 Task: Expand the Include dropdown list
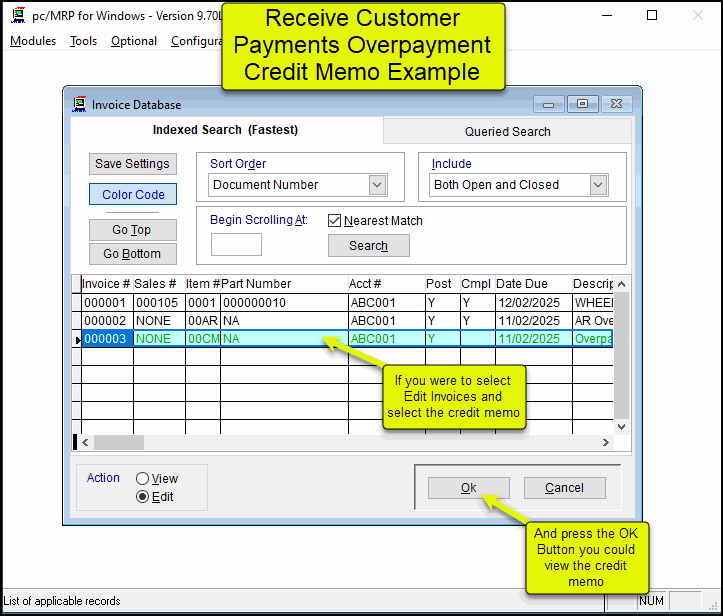click(x=598, y=185)
